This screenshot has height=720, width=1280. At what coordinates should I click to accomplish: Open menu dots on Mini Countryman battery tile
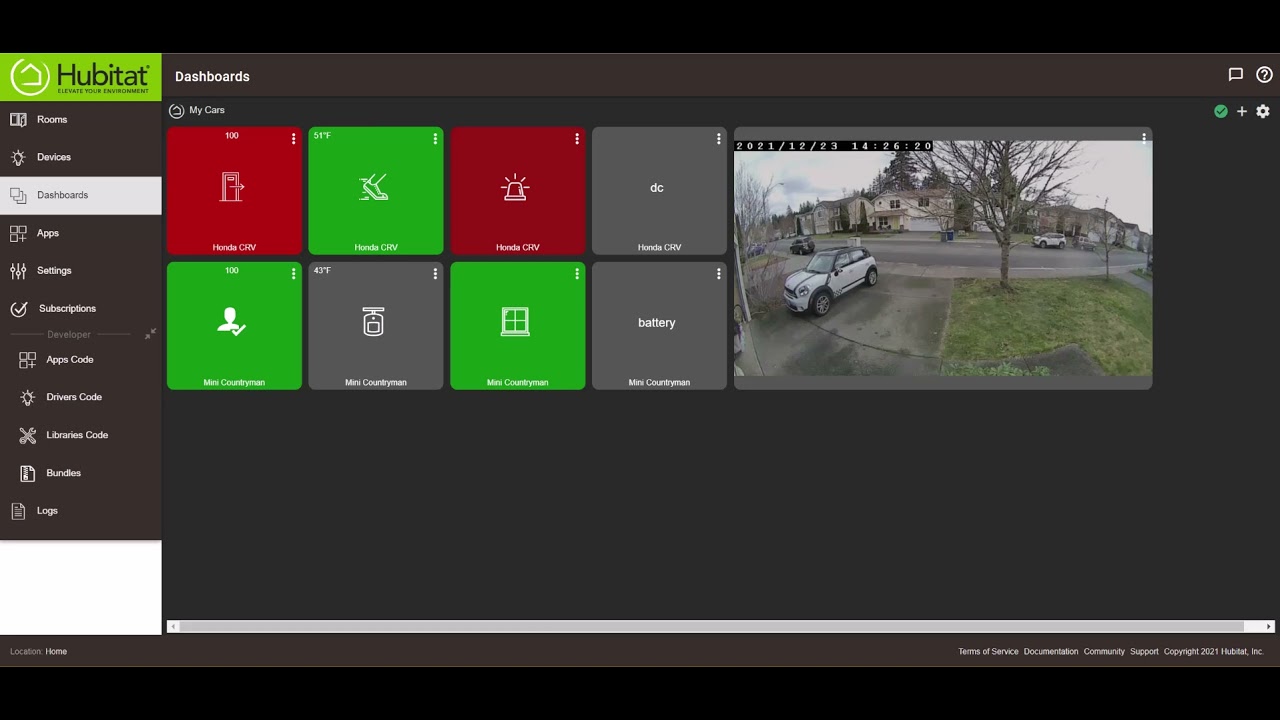pos(718,274)
